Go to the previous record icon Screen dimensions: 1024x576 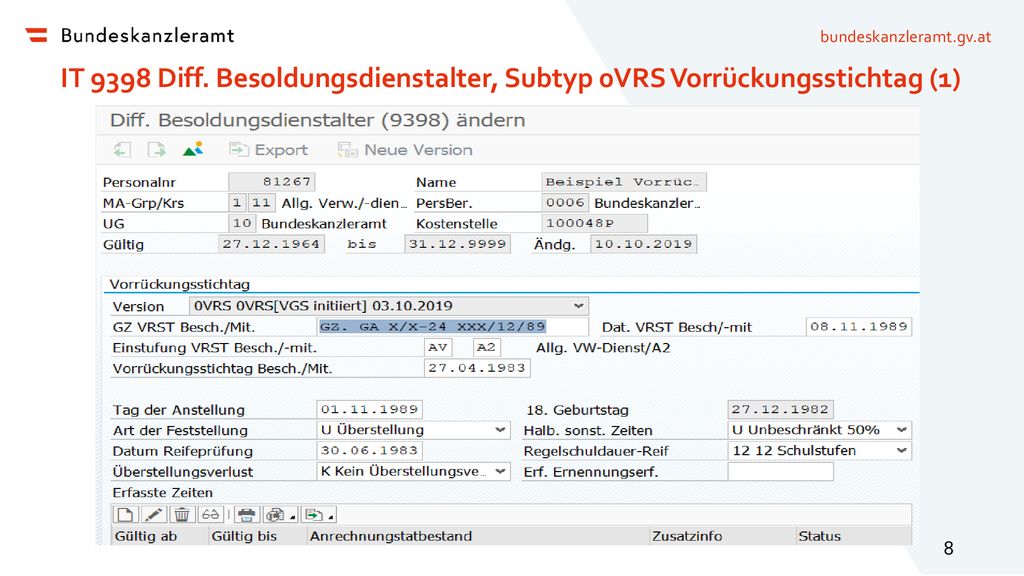[122, 150]
